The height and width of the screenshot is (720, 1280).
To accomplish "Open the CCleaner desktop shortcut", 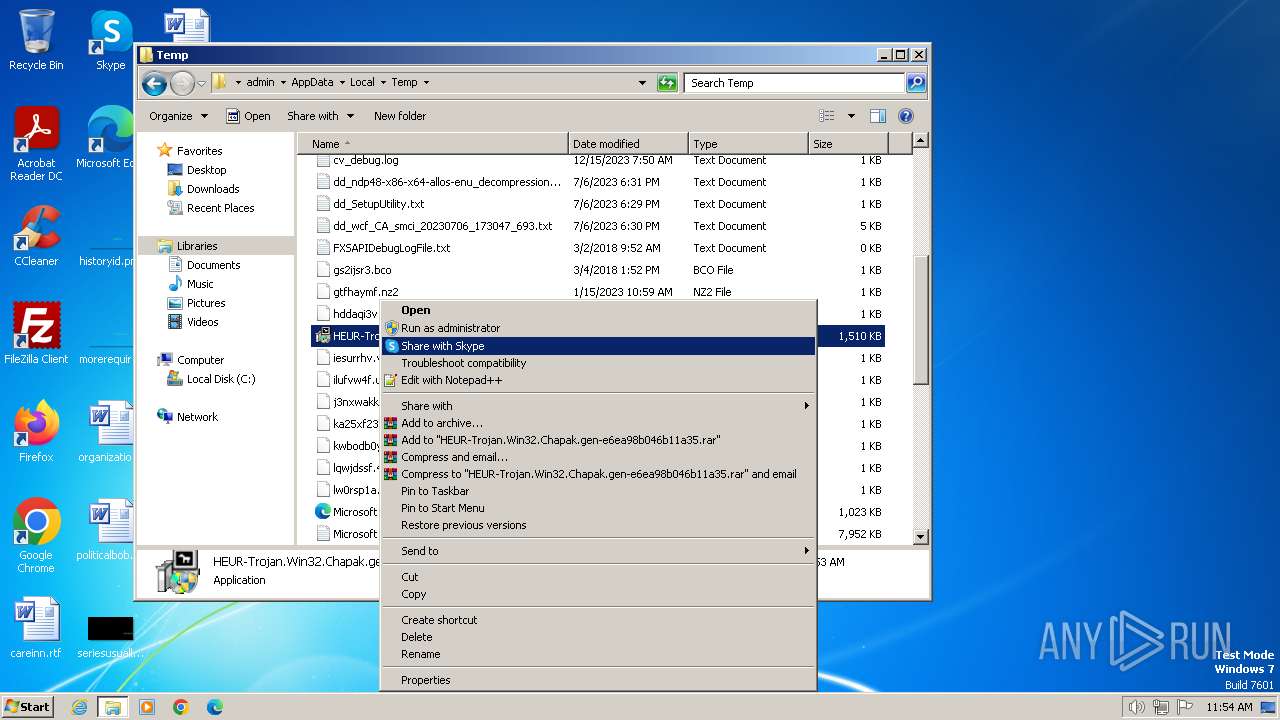I will tap(36, 236).
